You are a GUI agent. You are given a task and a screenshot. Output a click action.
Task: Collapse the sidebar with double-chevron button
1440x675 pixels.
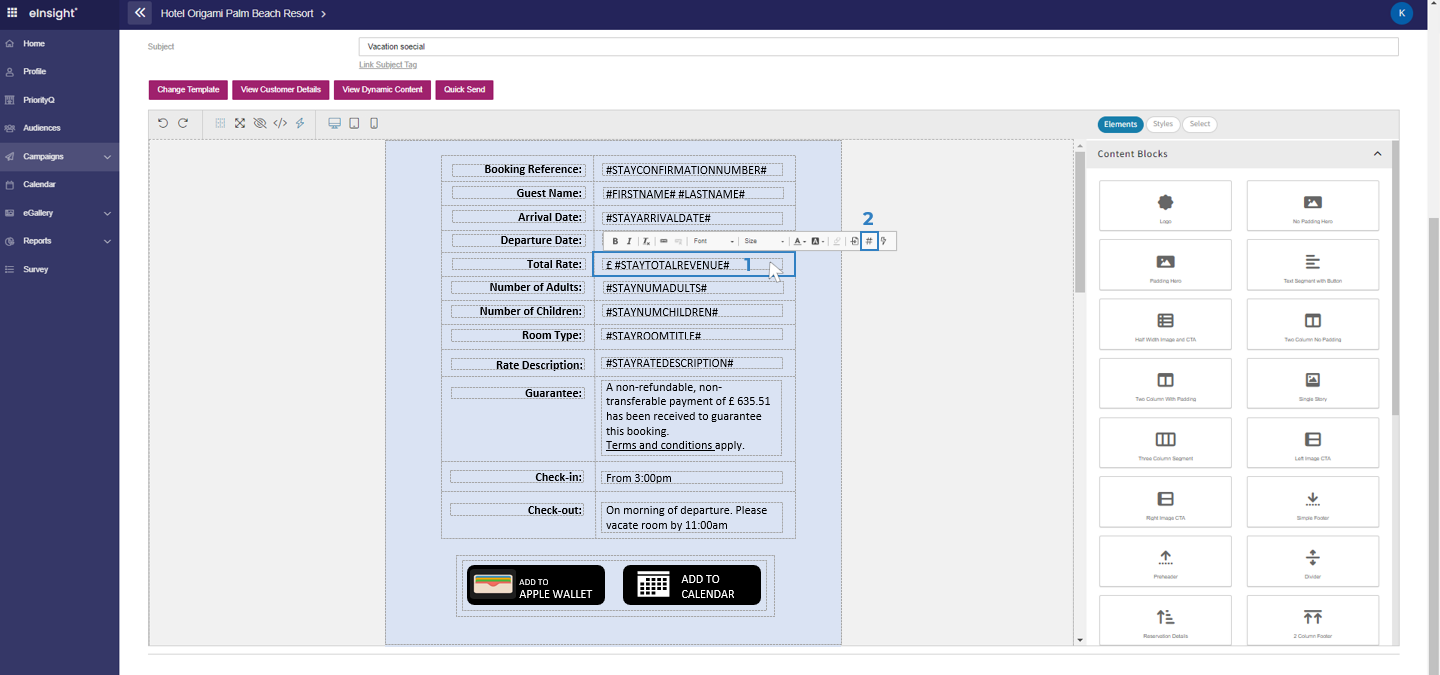coord(140,13)
